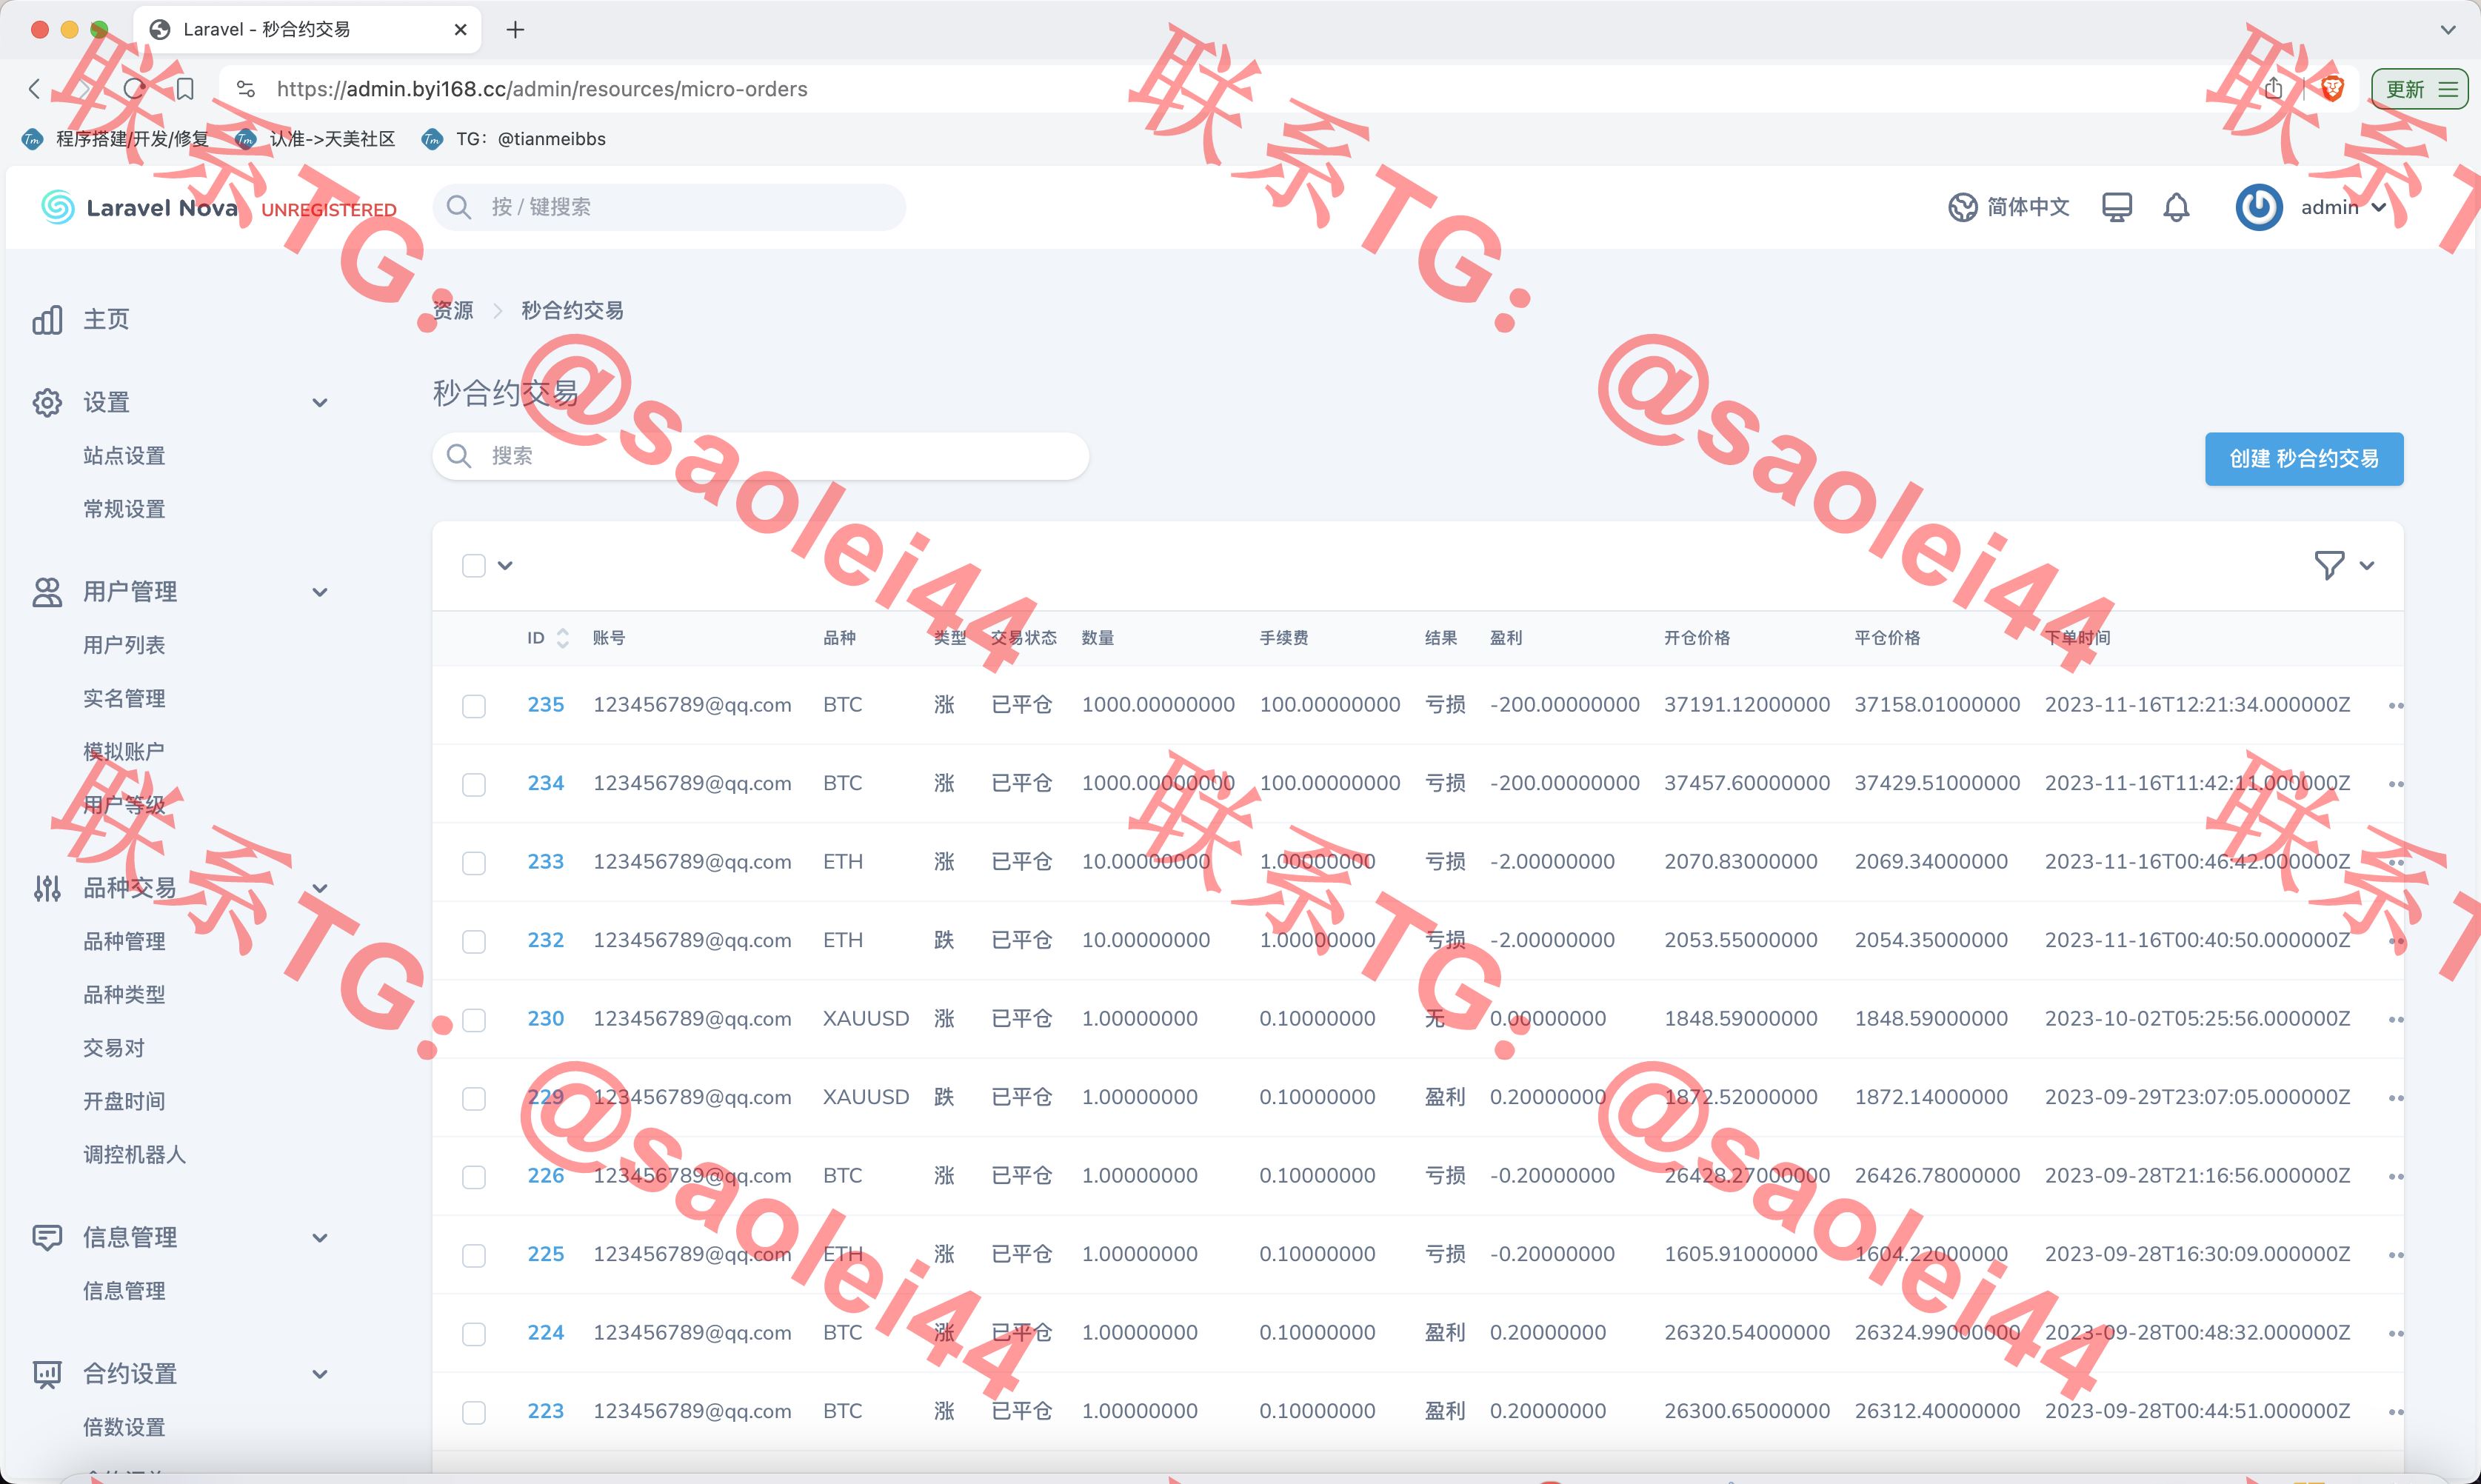
Task: Collapse the 设置 sidebar section
Action: (x=320, y=403)
